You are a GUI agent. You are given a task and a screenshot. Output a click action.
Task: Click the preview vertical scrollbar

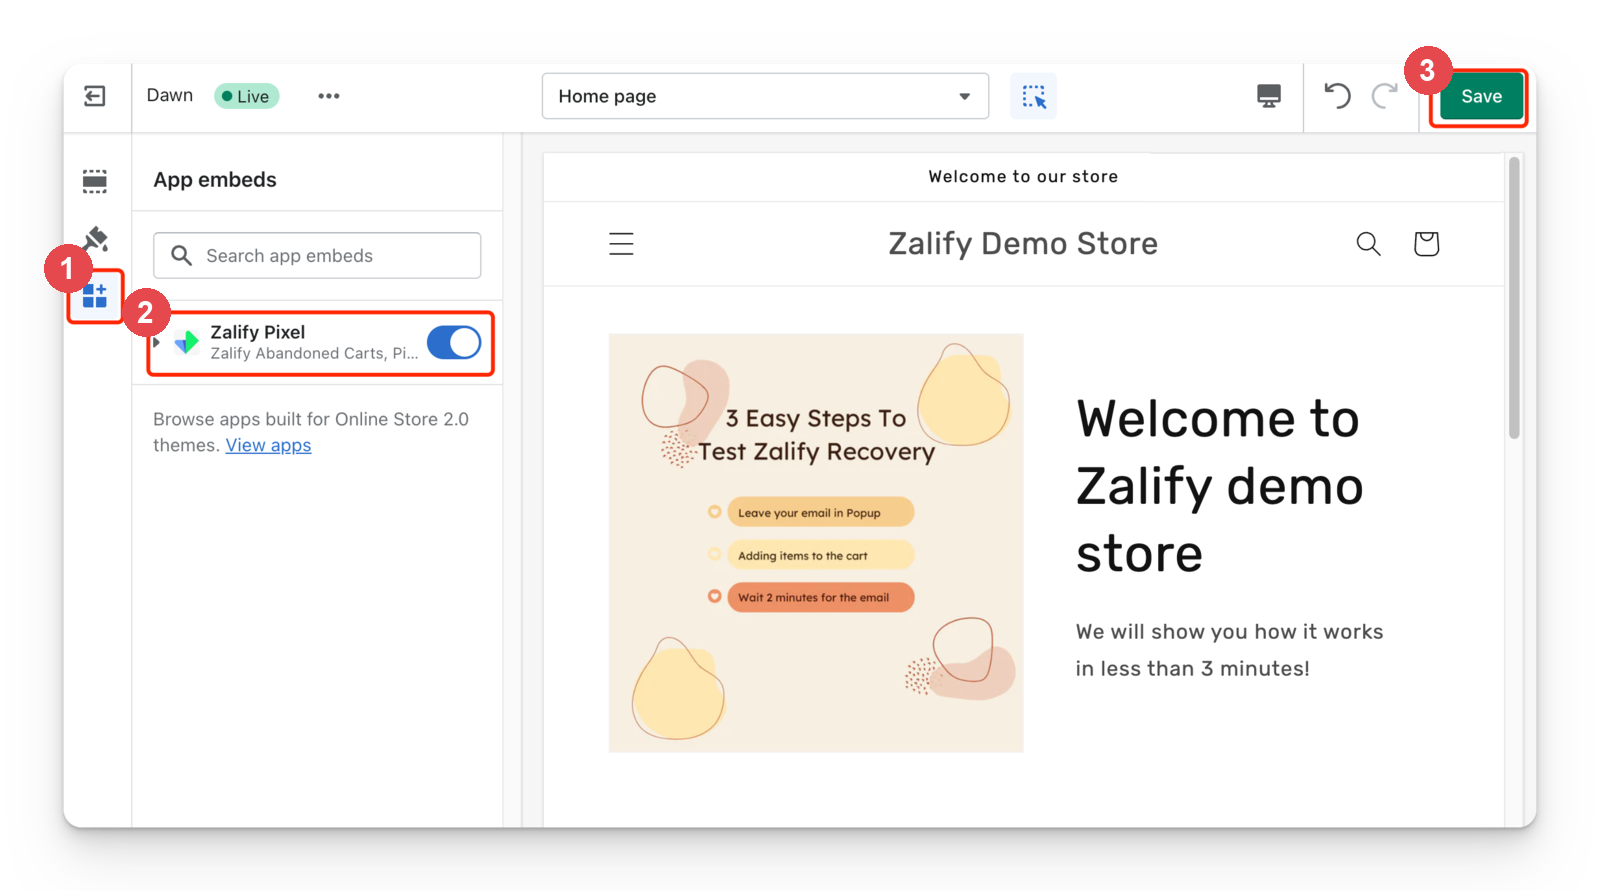[1514, 298]
